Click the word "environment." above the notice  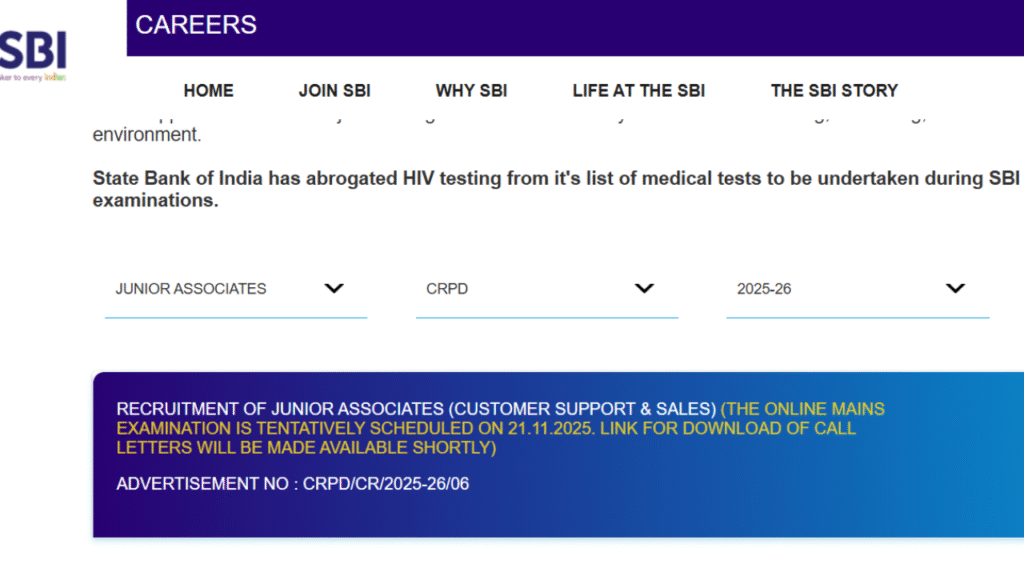click(147, 135)
